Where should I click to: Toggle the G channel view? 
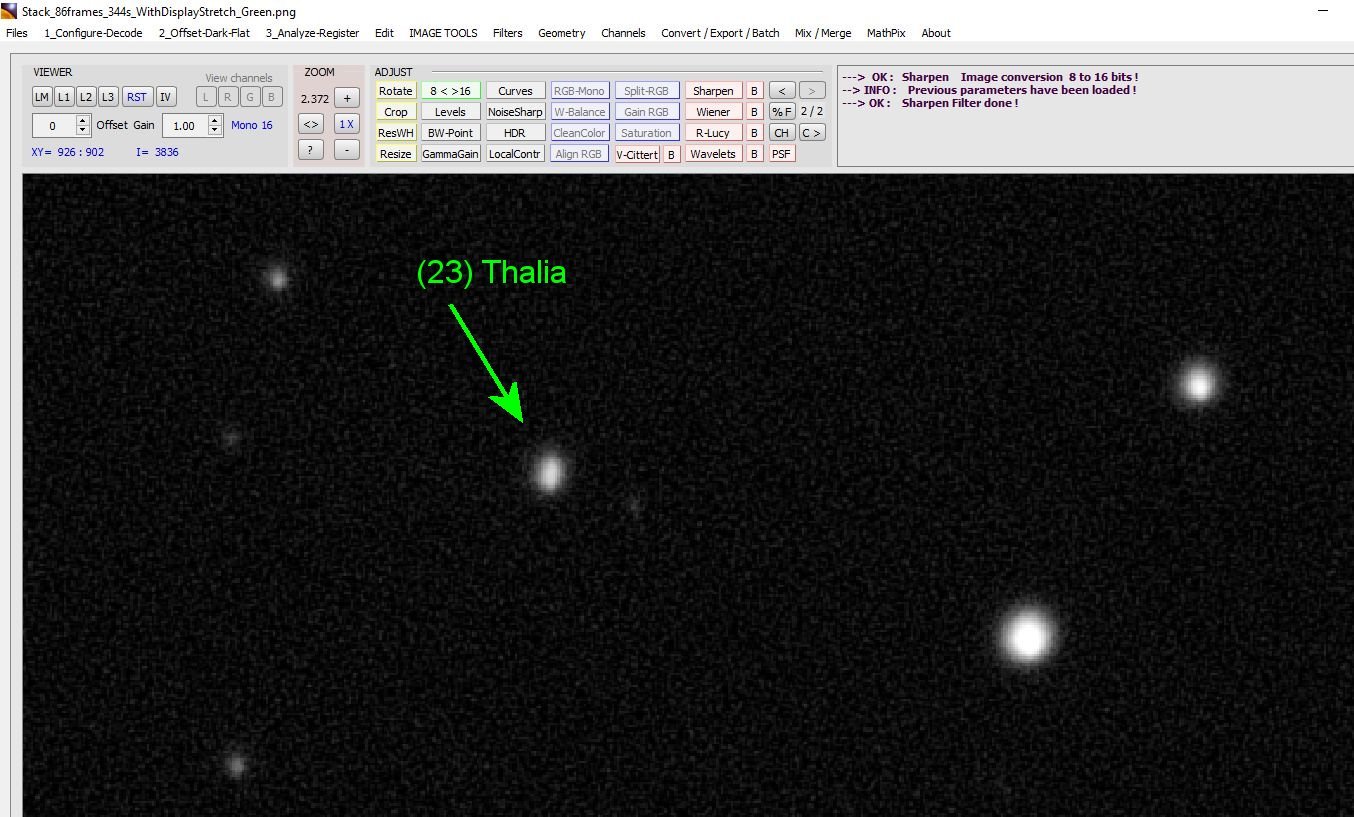coord(249,96)
